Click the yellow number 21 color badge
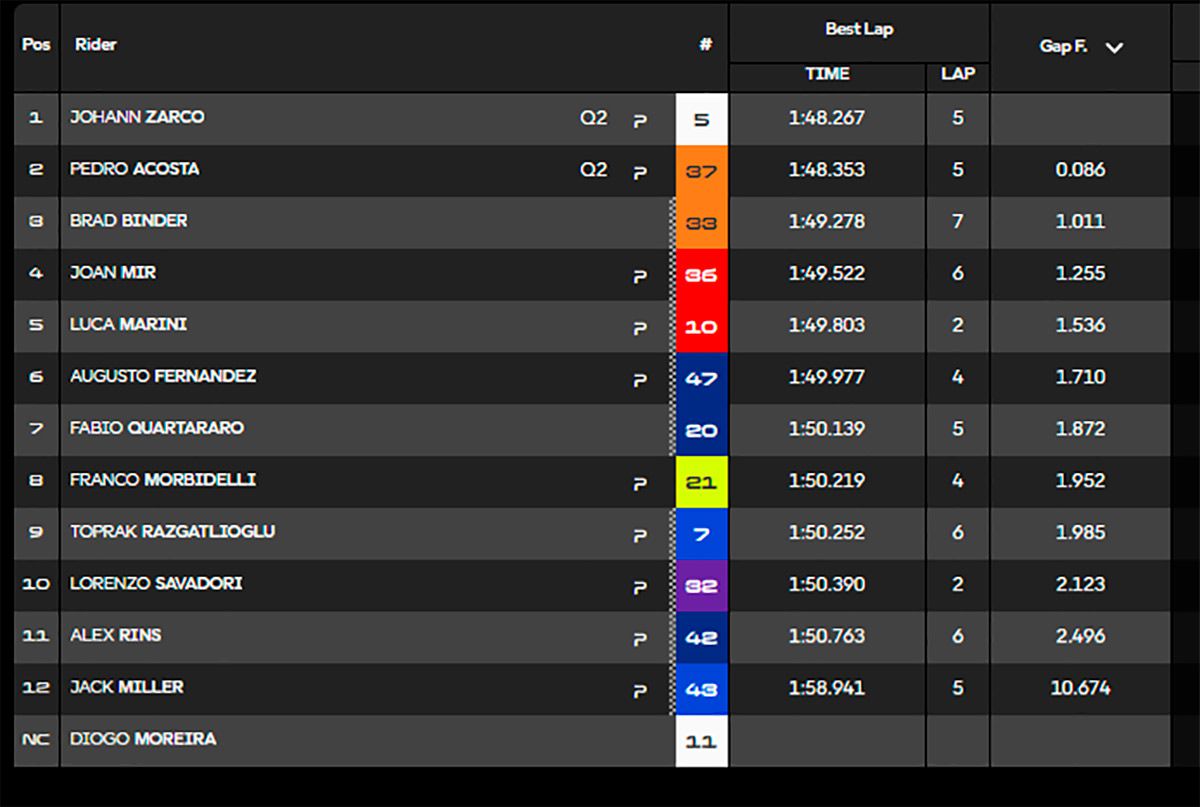Image resolution: width=1200 pixels, height=807 pixels. click(x=701, y=483)
